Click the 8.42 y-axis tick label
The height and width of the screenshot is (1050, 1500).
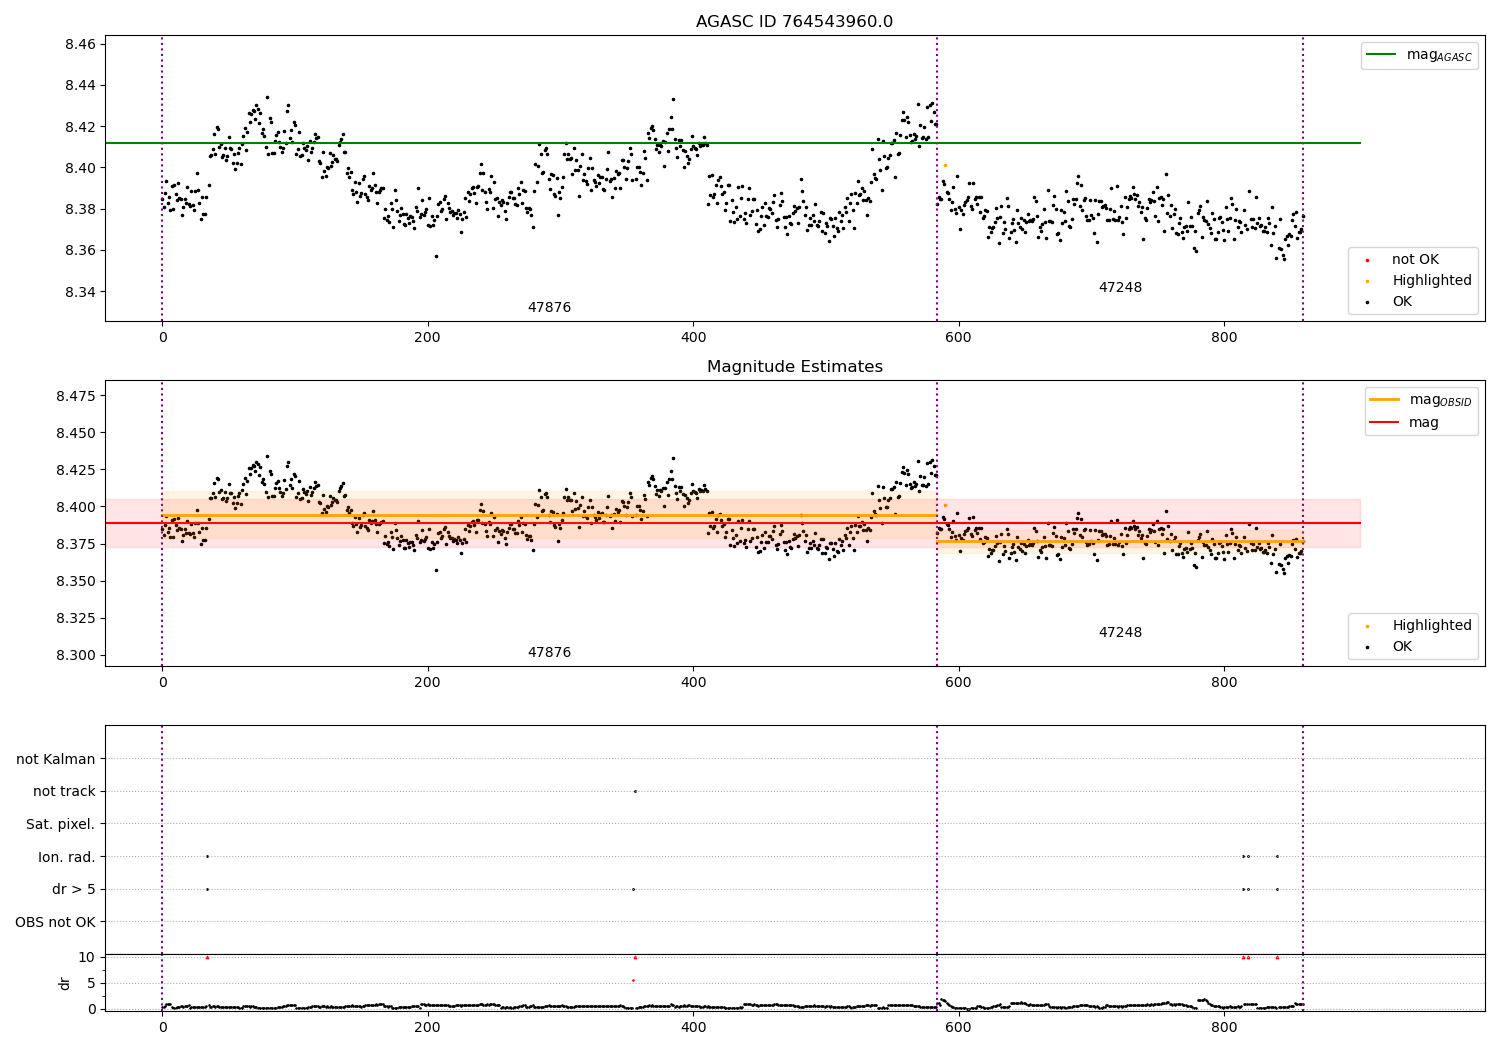point(80,127)
